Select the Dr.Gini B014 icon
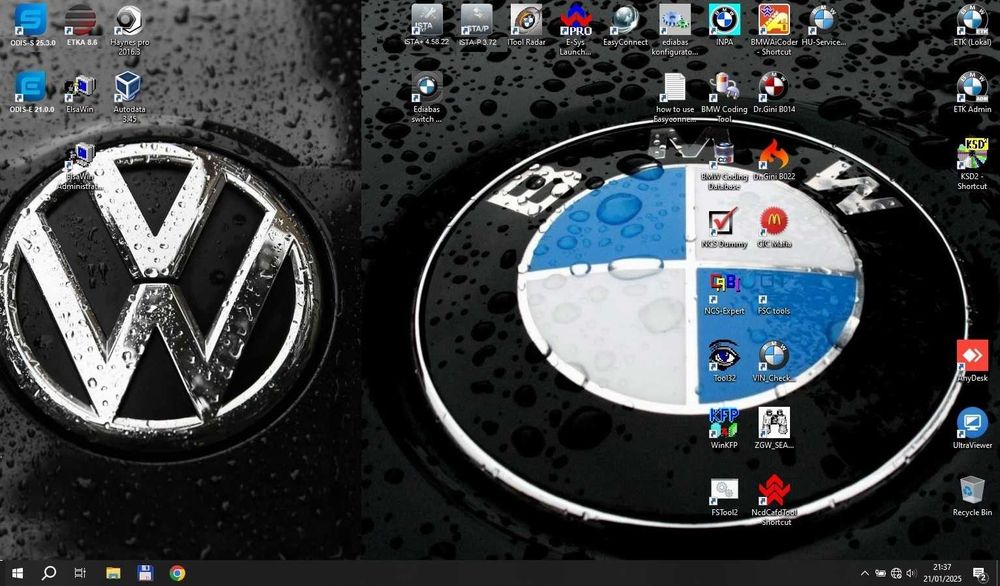 (774, 87)
